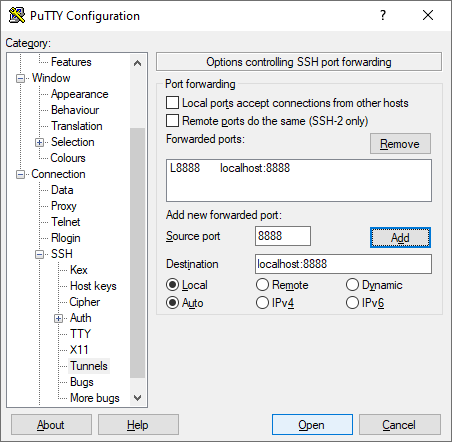
Task: Open Kex settings
Action: pyautogui.click(x=79, y=270)
